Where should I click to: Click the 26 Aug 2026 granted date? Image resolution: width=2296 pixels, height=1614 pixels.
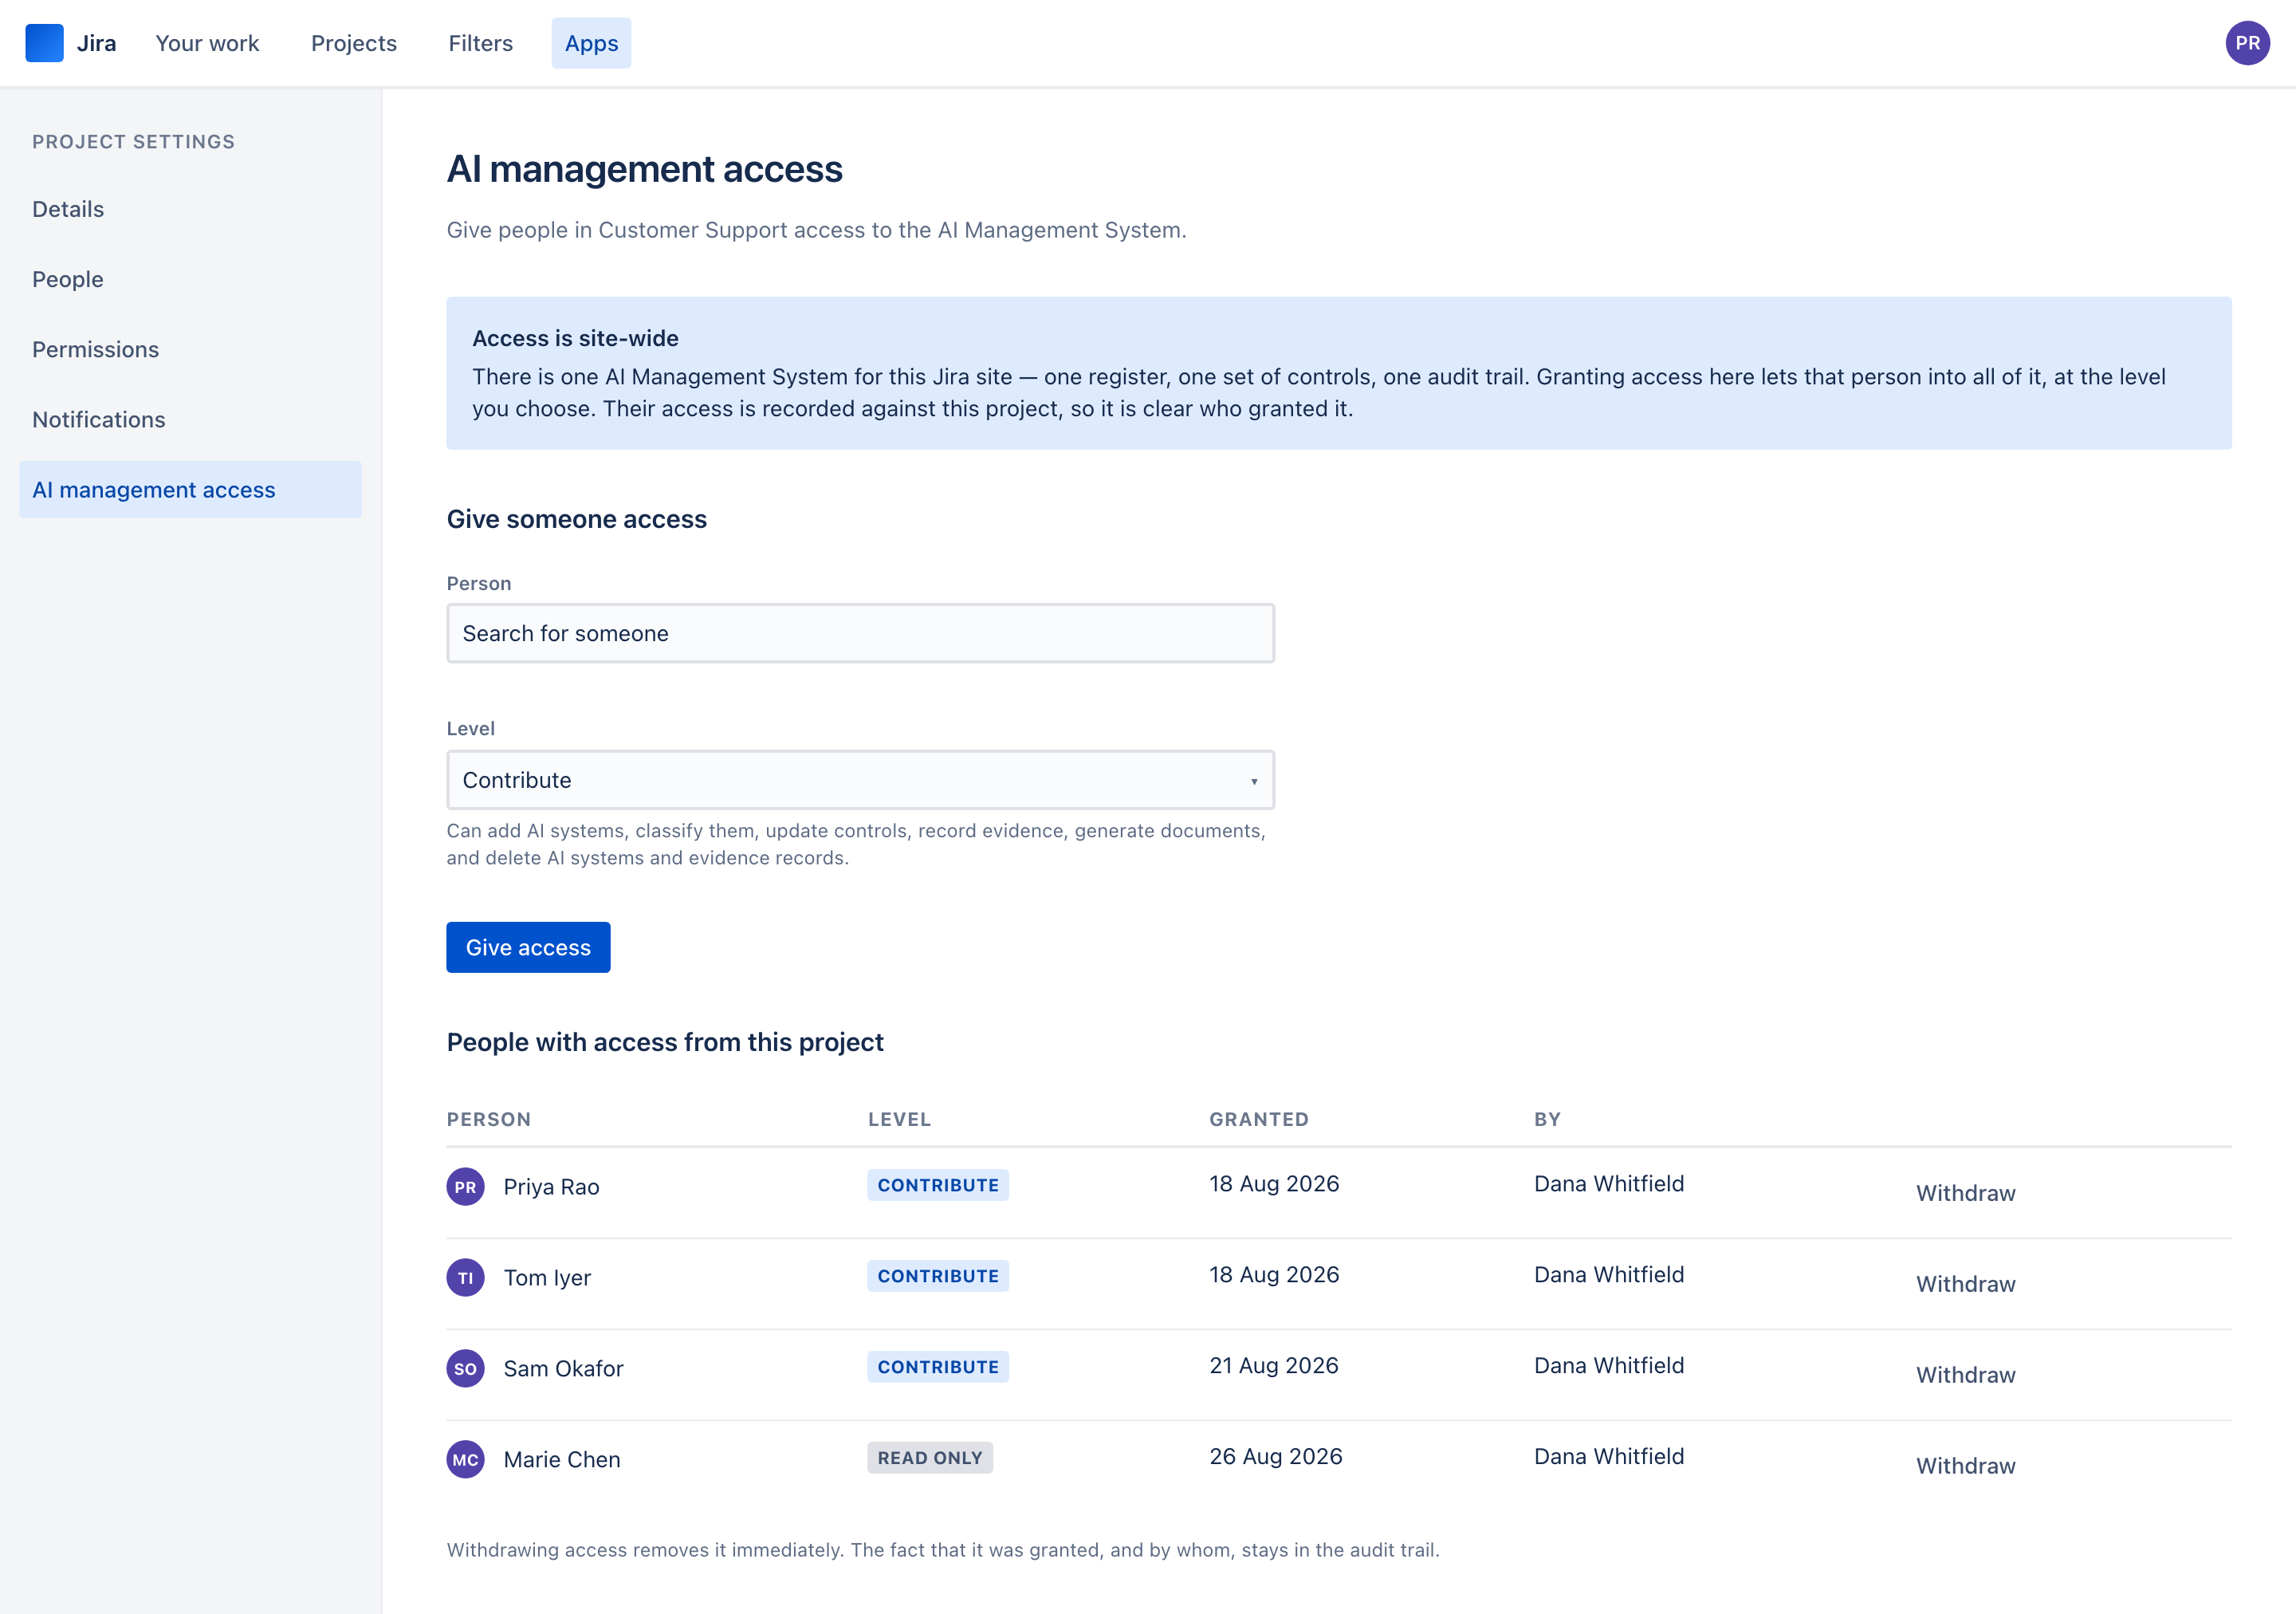pos(1276,1457)
